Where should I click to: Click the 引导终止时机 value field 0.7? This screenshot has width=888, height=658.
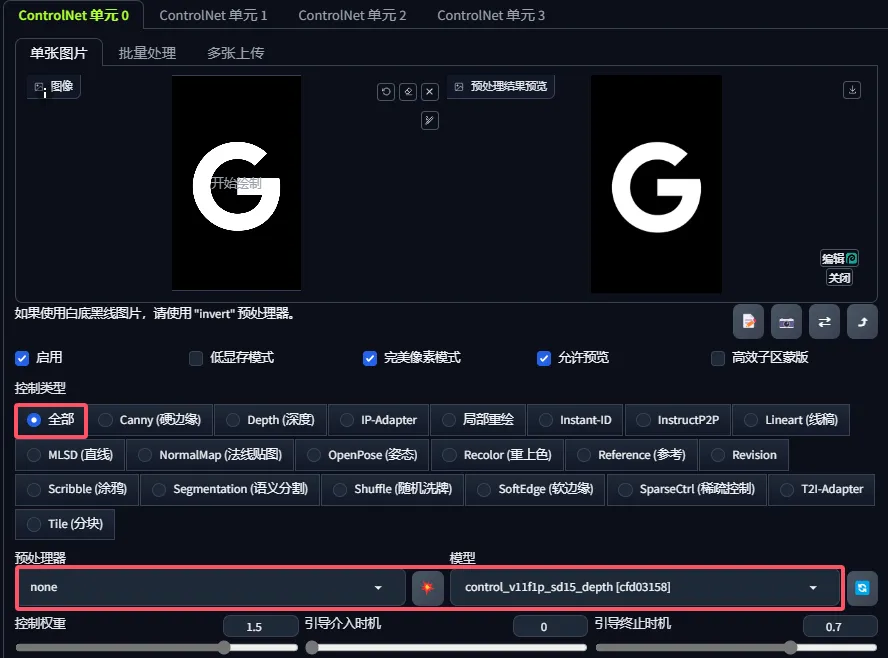[x=840, y=627]
